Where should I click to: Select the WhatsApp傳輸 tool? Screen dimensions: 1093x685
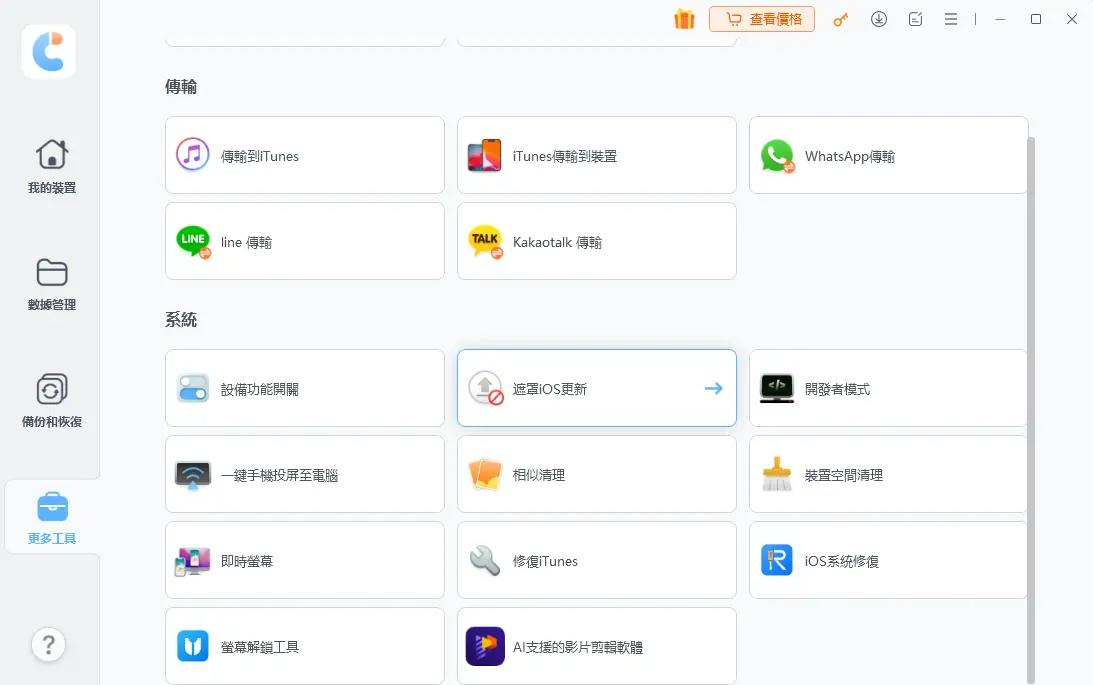pyautogui.click(x=888, y=155)
